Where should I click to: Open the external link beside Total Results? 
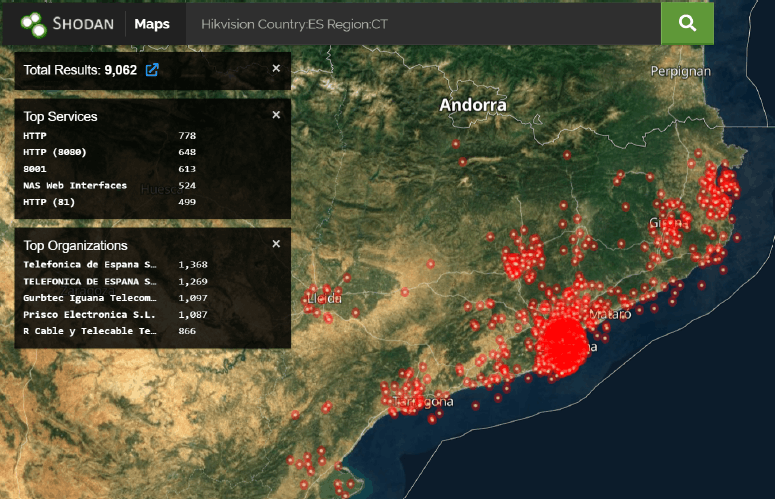click(152, 70)
